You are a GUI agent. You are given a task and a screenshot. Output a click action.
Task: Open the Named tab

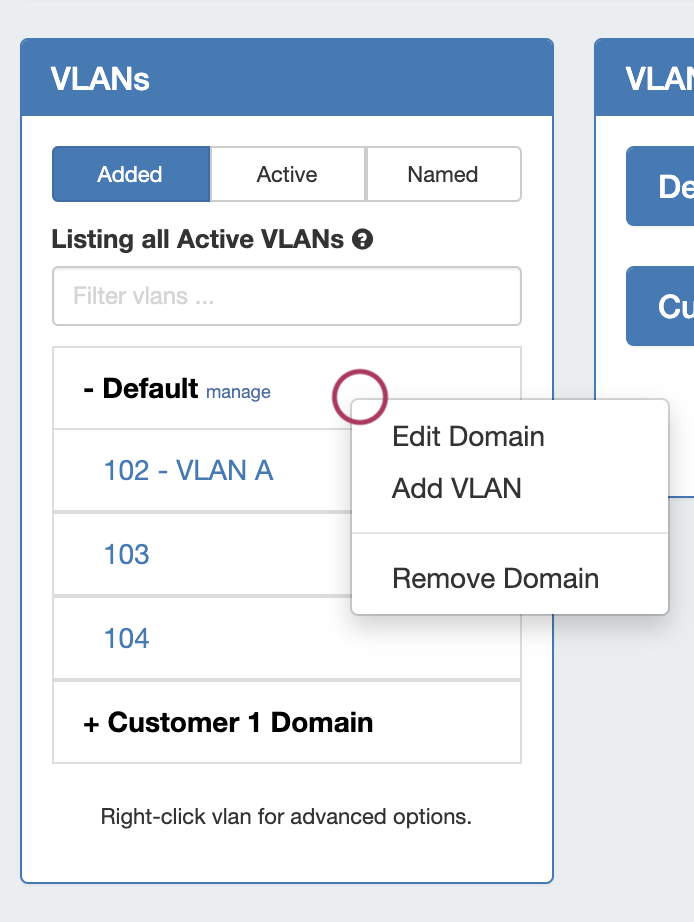pos(443,174)
